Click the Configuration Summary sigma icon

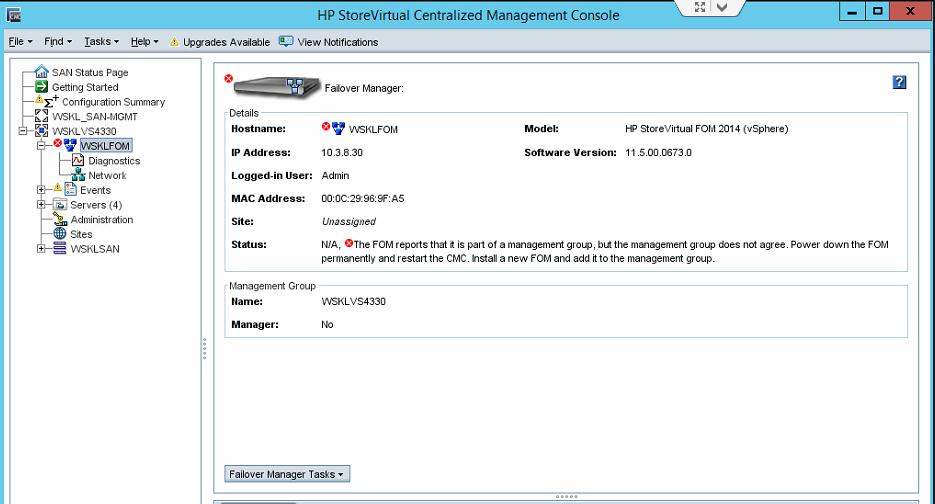coord(51,102)
